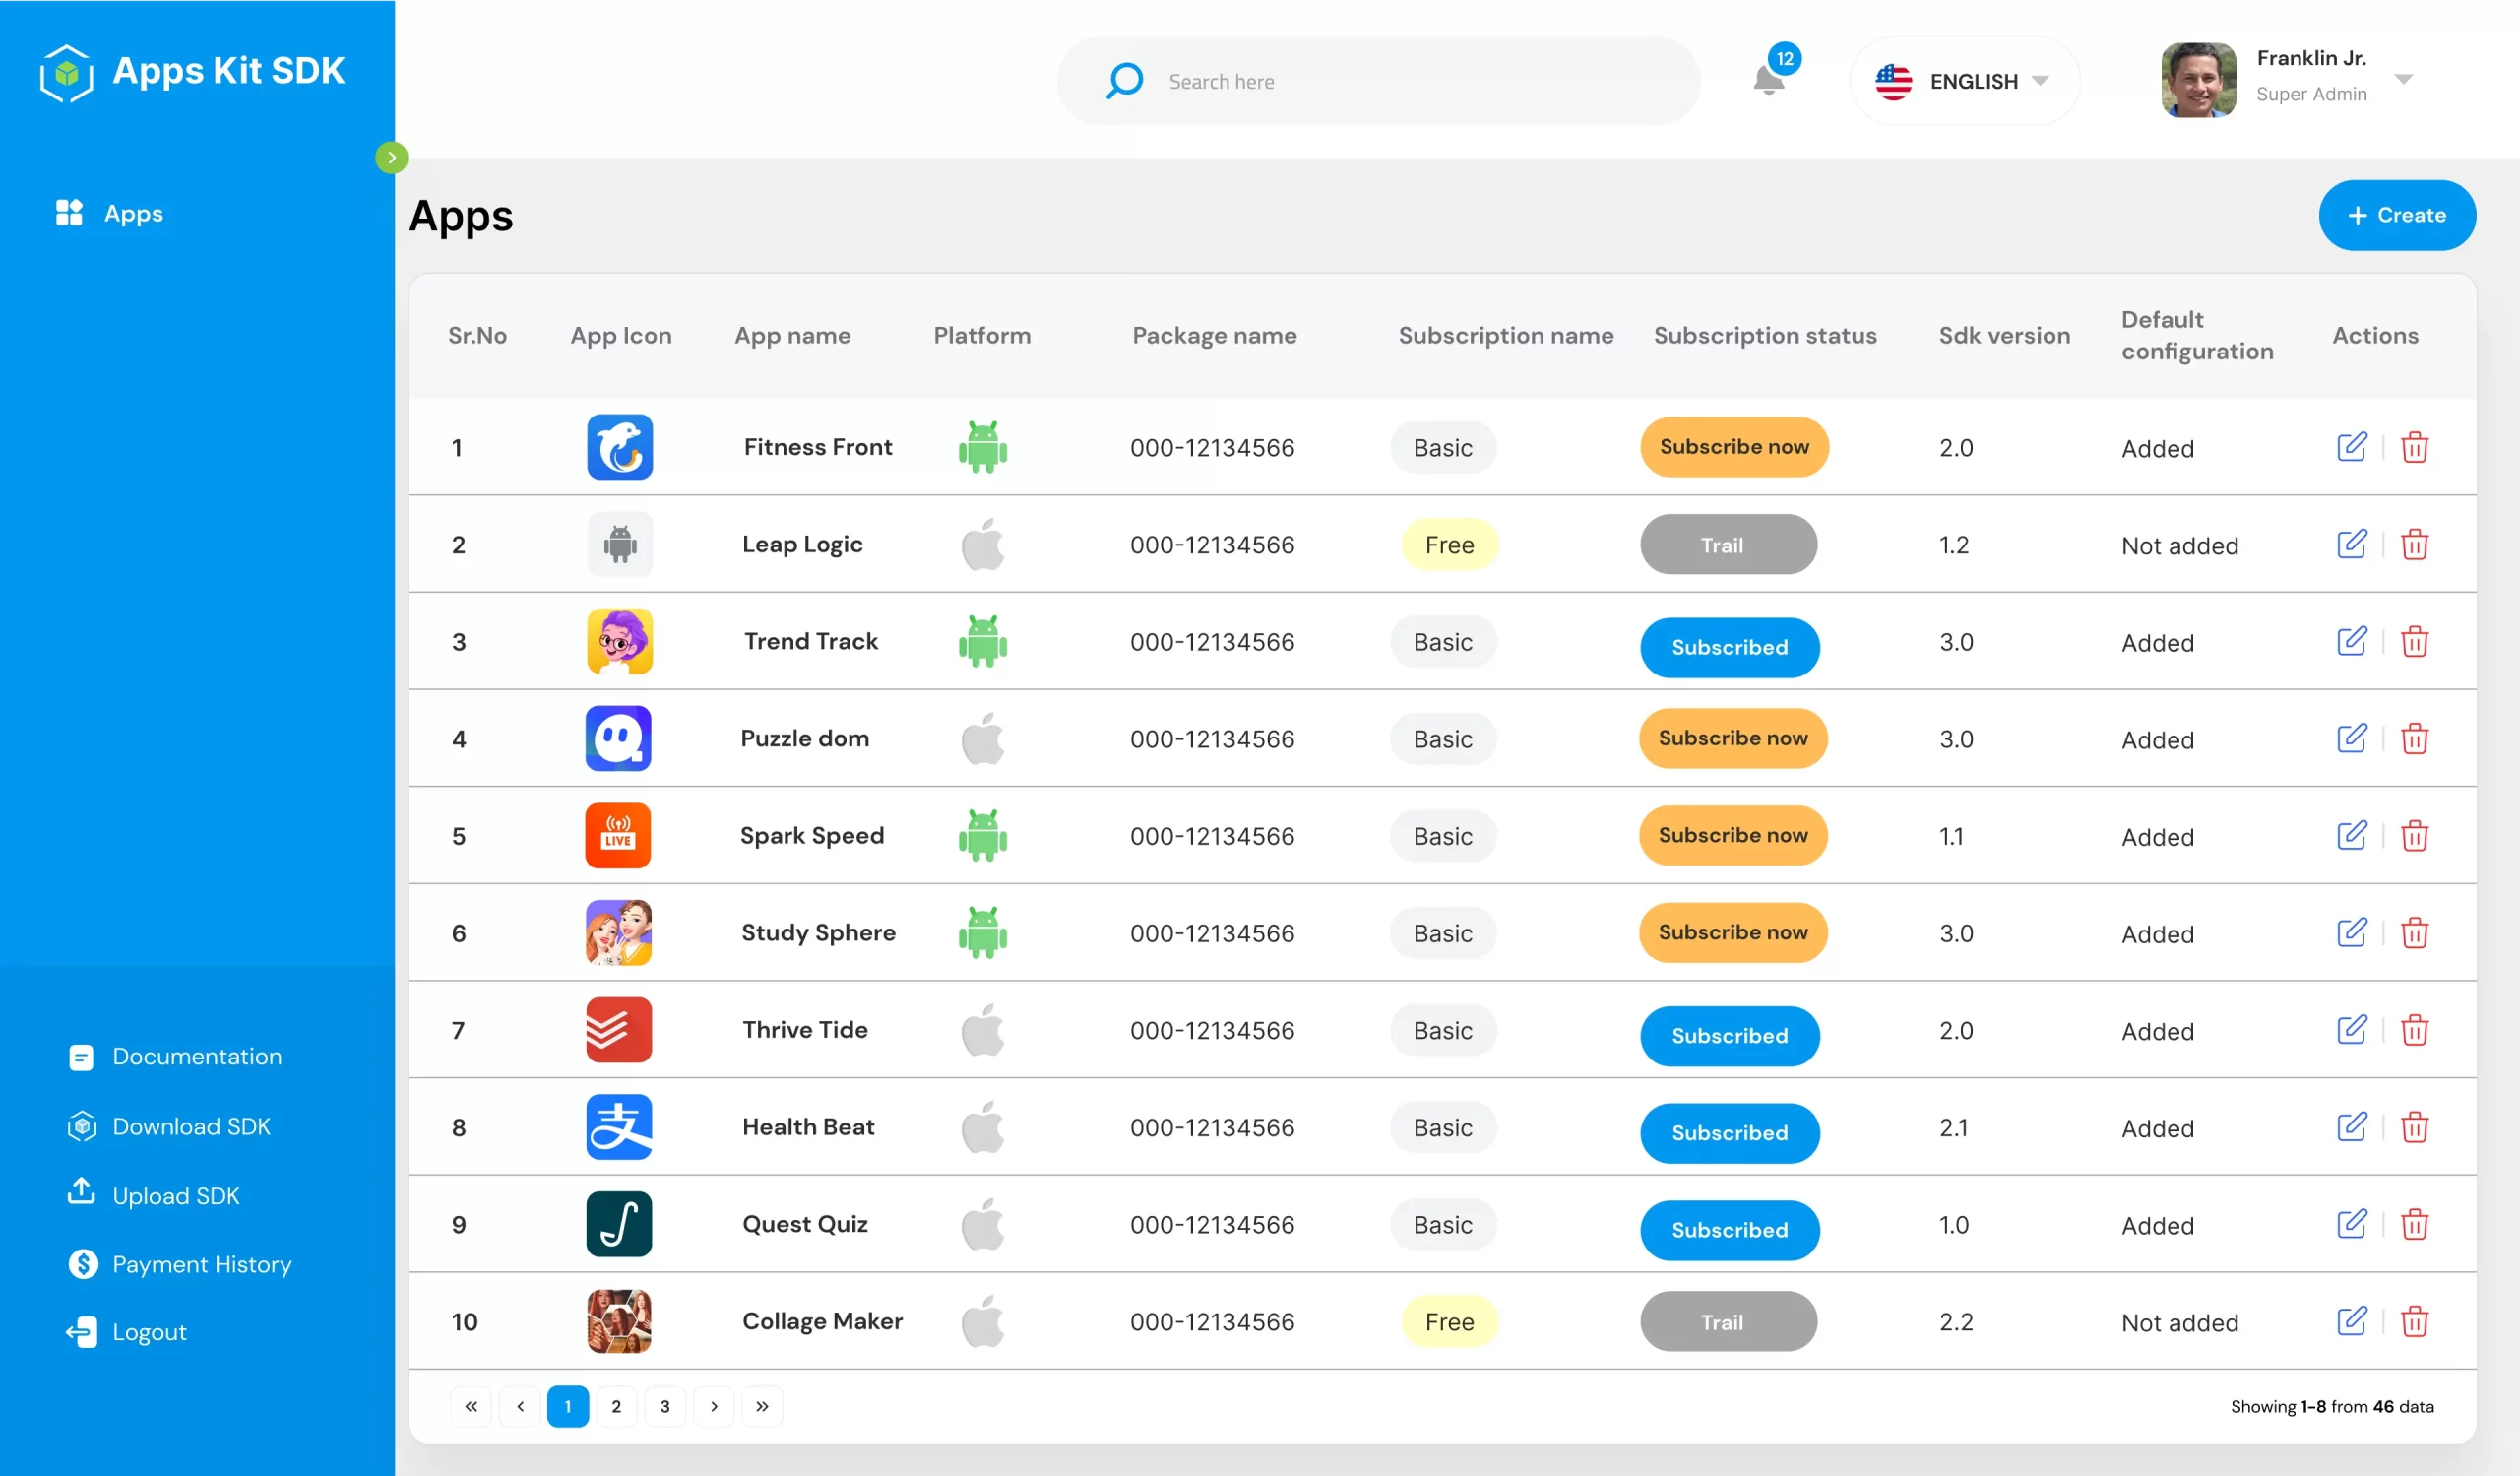Screen dimensions: 2520x1476
Task: Toggle subscription status for Study Sphere
Action: click(1732, 933)
